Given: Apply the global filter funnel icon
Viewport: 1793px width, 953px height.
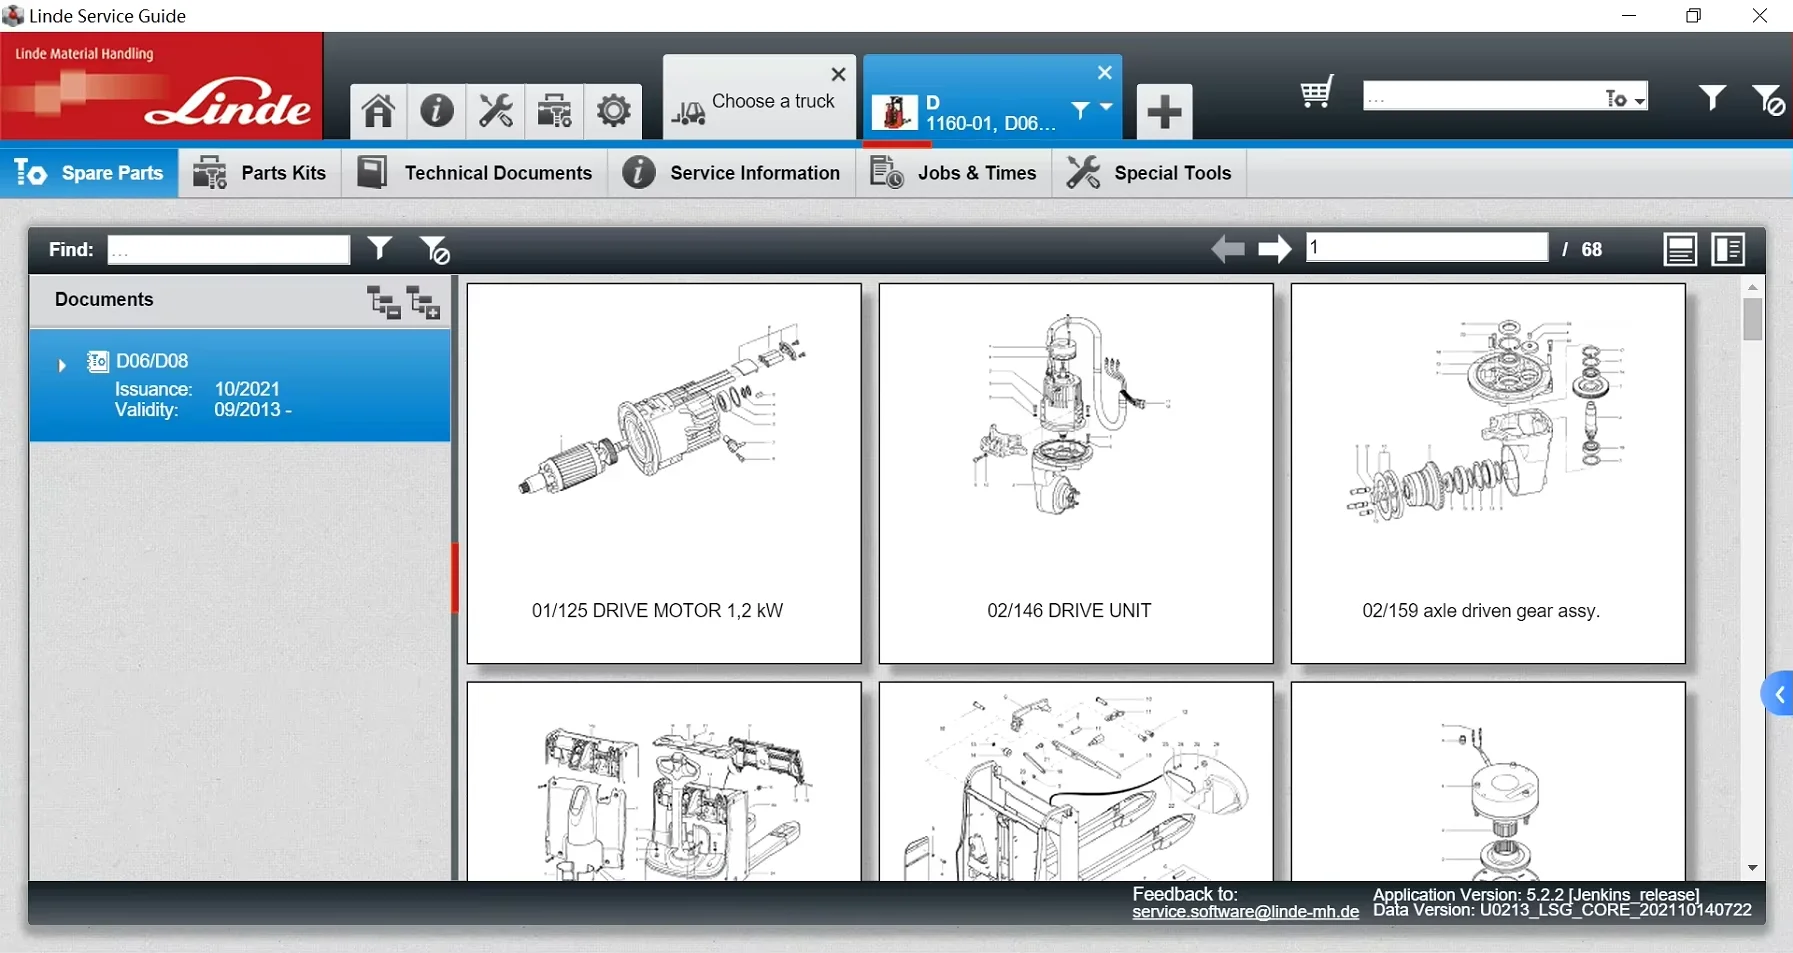Looking at the screenshot, I should pos(1712,97).
